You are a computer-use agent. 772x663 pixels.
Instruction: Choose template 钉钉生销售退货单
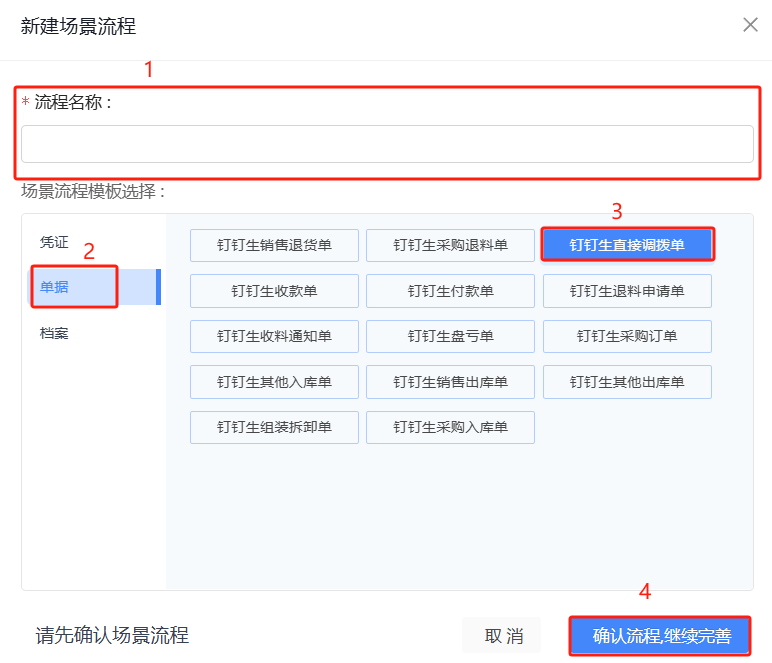tap(274, 245)
